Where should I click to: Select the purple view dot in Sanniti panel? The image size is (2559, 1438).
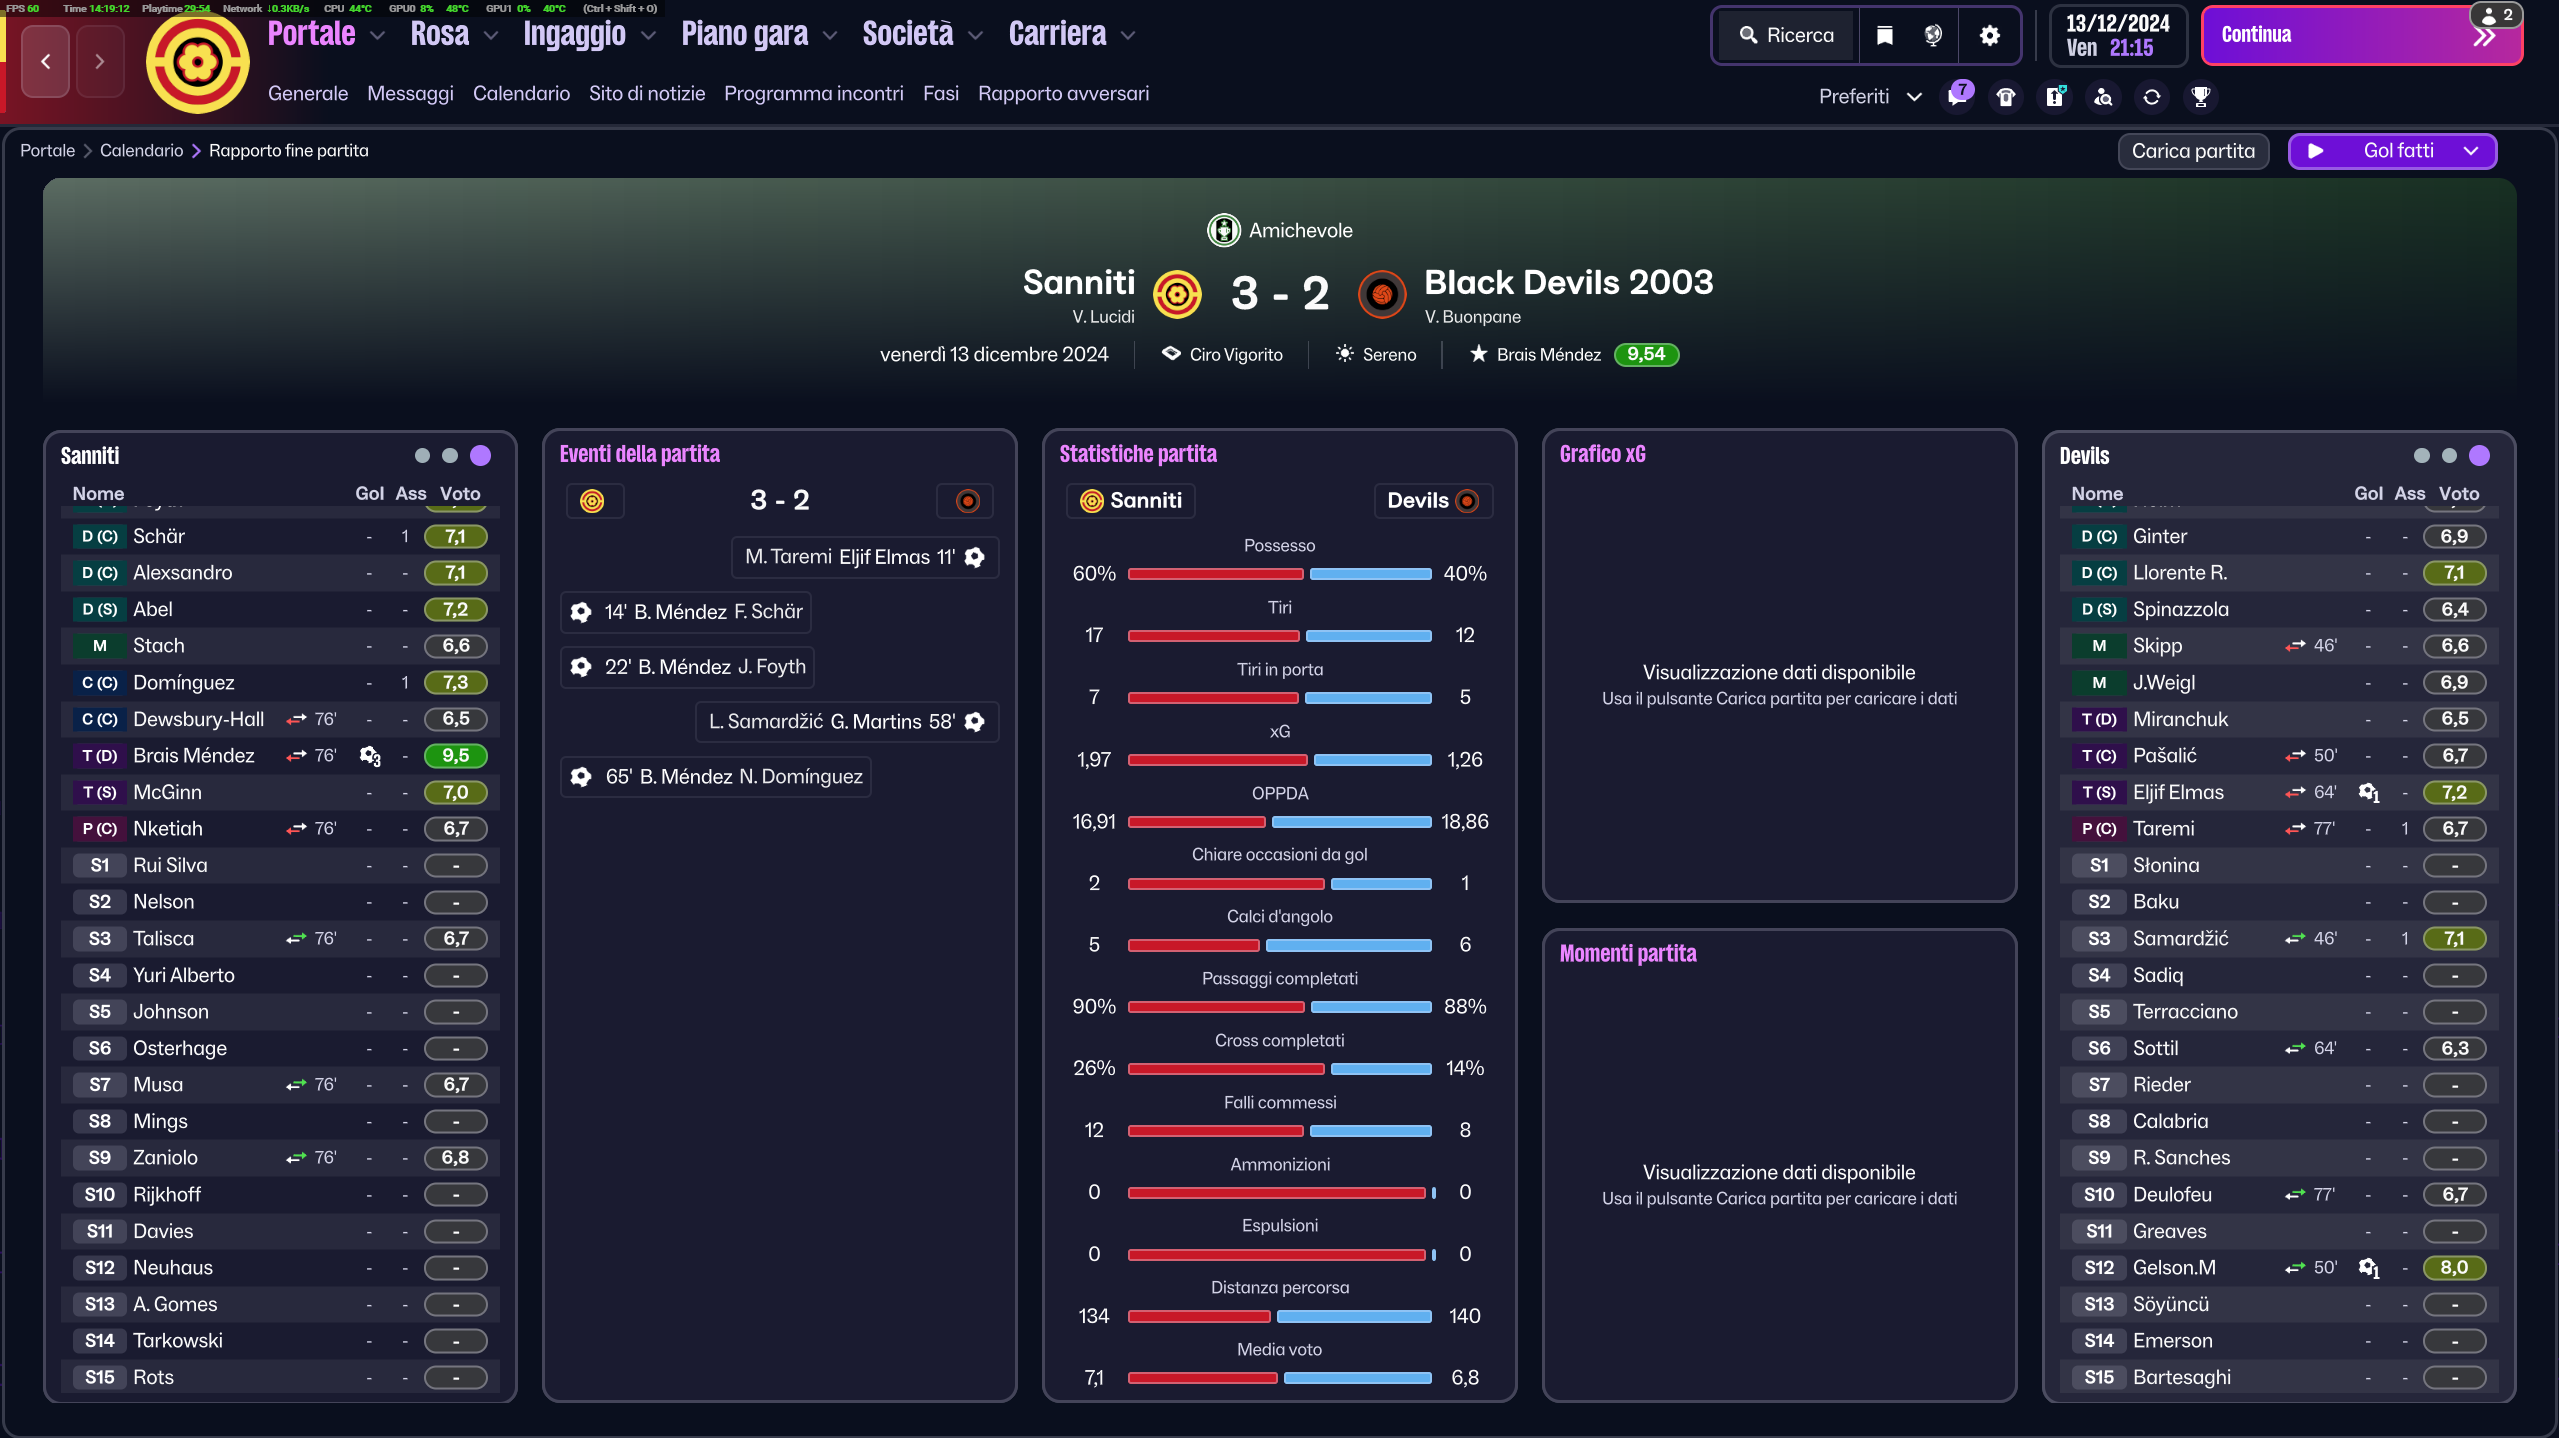[x=481, y=456]
